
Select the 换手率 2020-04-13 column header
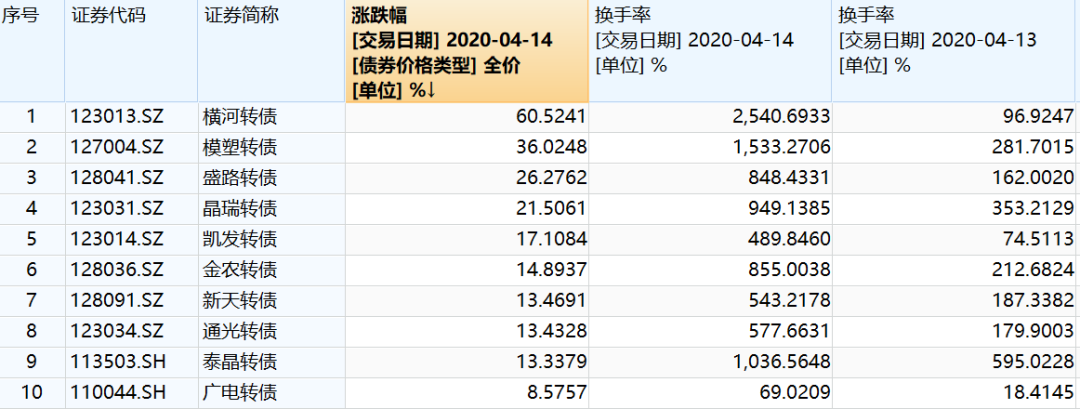[x=956, y=52]
